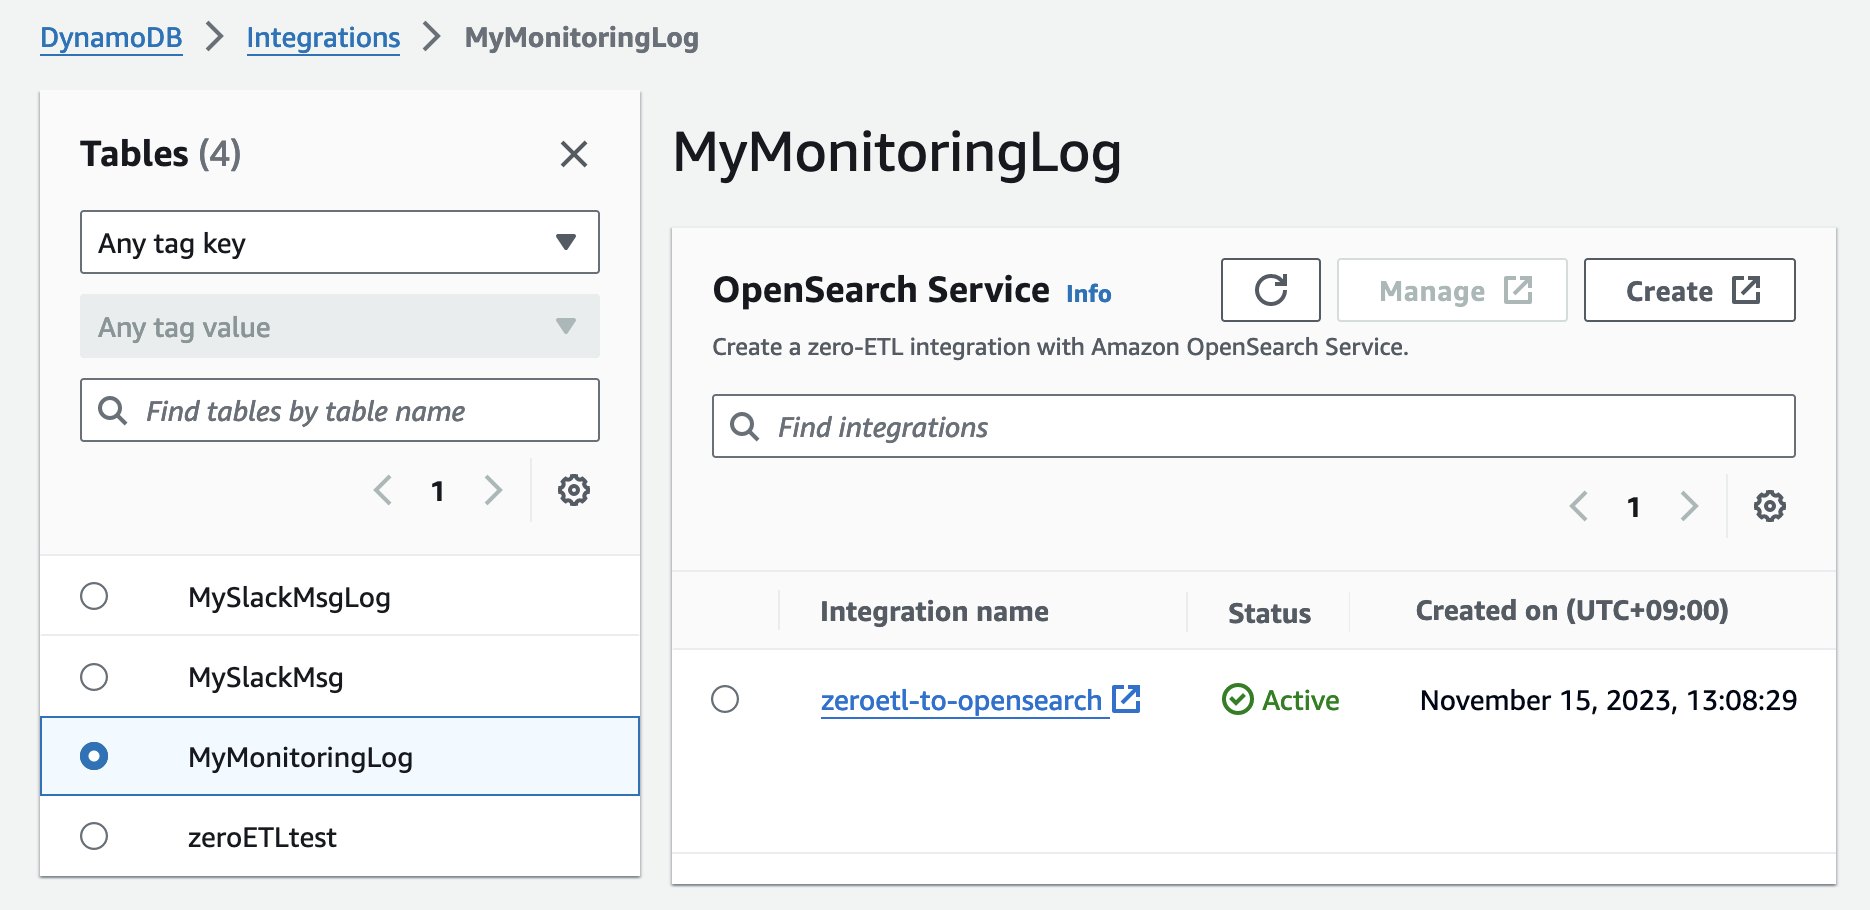Select the MySlackMsgLog table radio button
This screenshot has width=1870, height=910.
click(94, 596)
